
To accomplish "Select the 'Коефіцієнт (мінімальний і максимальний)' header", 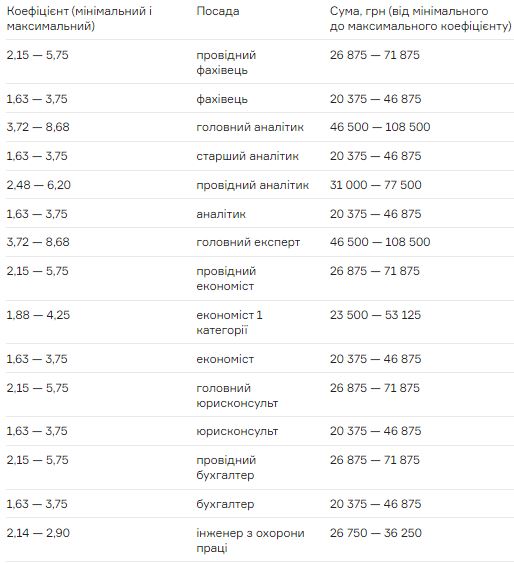I will pos(79,19).
